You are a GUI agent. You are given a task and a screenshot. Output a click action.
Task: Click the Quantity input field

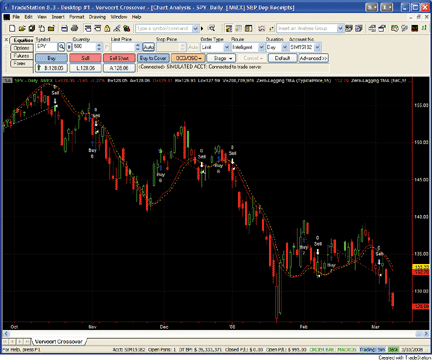pos(85,47)
